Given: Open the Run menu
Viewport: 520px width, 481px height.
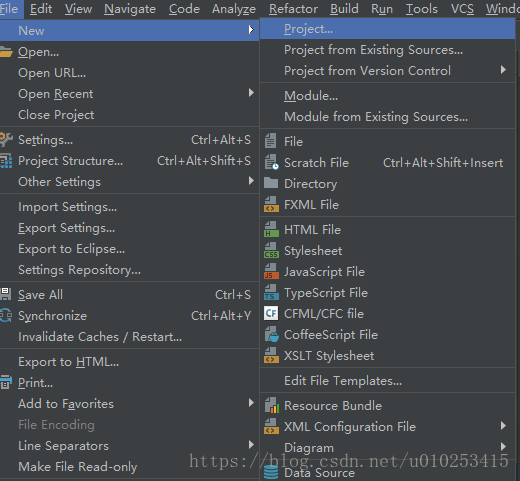Looking at the screenshot, I should [x=382, y=9].
